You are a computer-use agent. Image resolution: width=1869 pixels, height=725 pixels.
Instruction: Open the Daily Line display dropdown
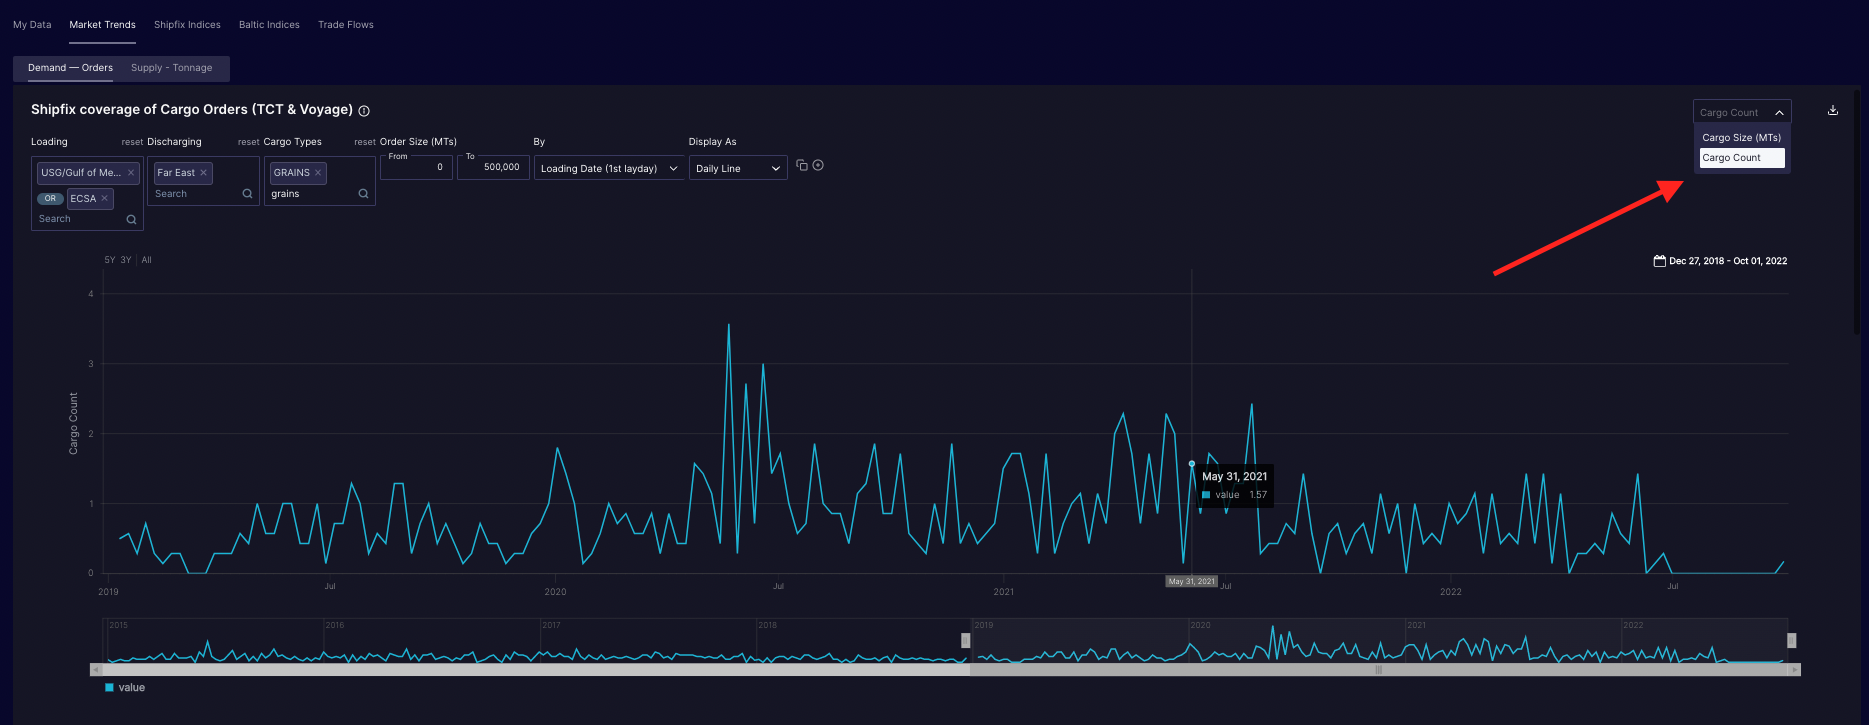737,169
